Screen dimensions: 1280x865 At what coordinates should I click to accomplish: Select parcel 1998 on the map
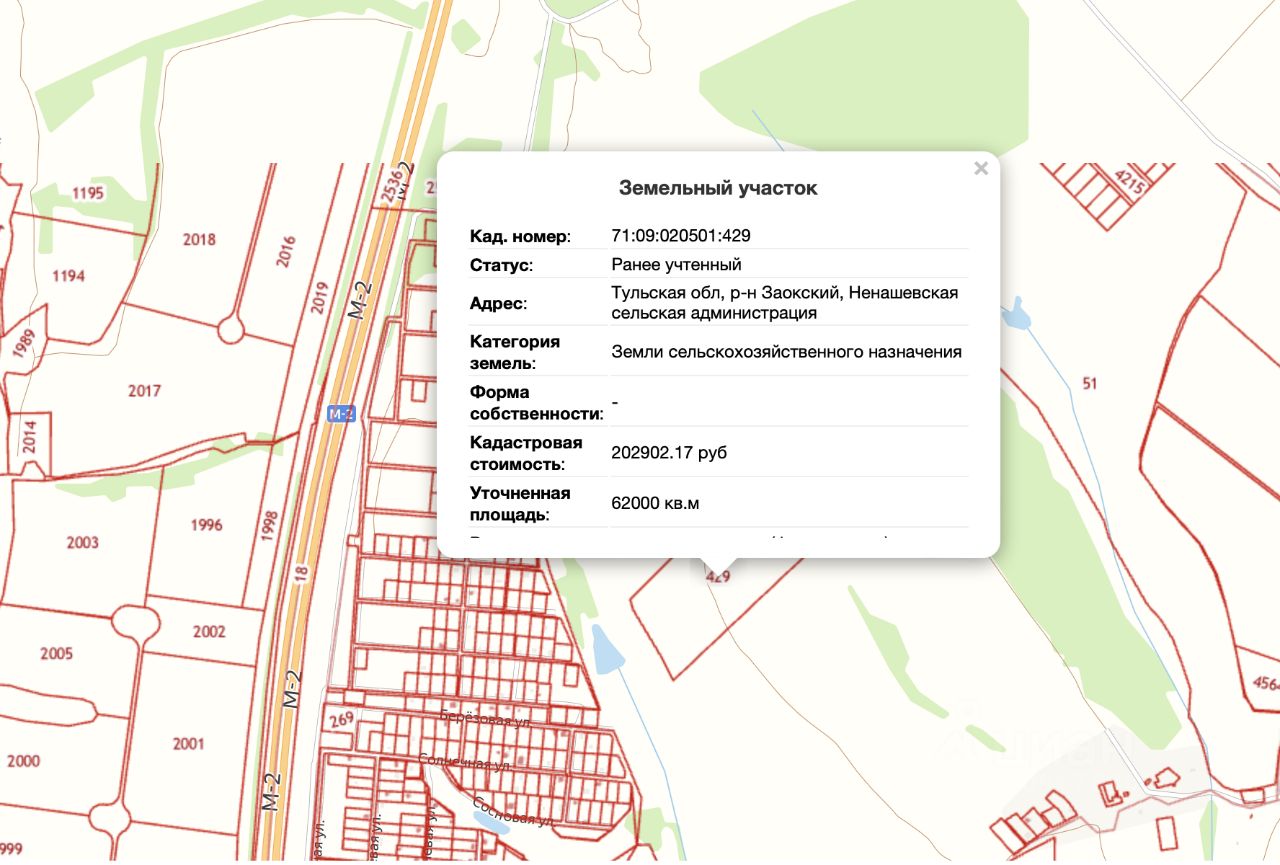pyautogui.click(x=268, y=525)
